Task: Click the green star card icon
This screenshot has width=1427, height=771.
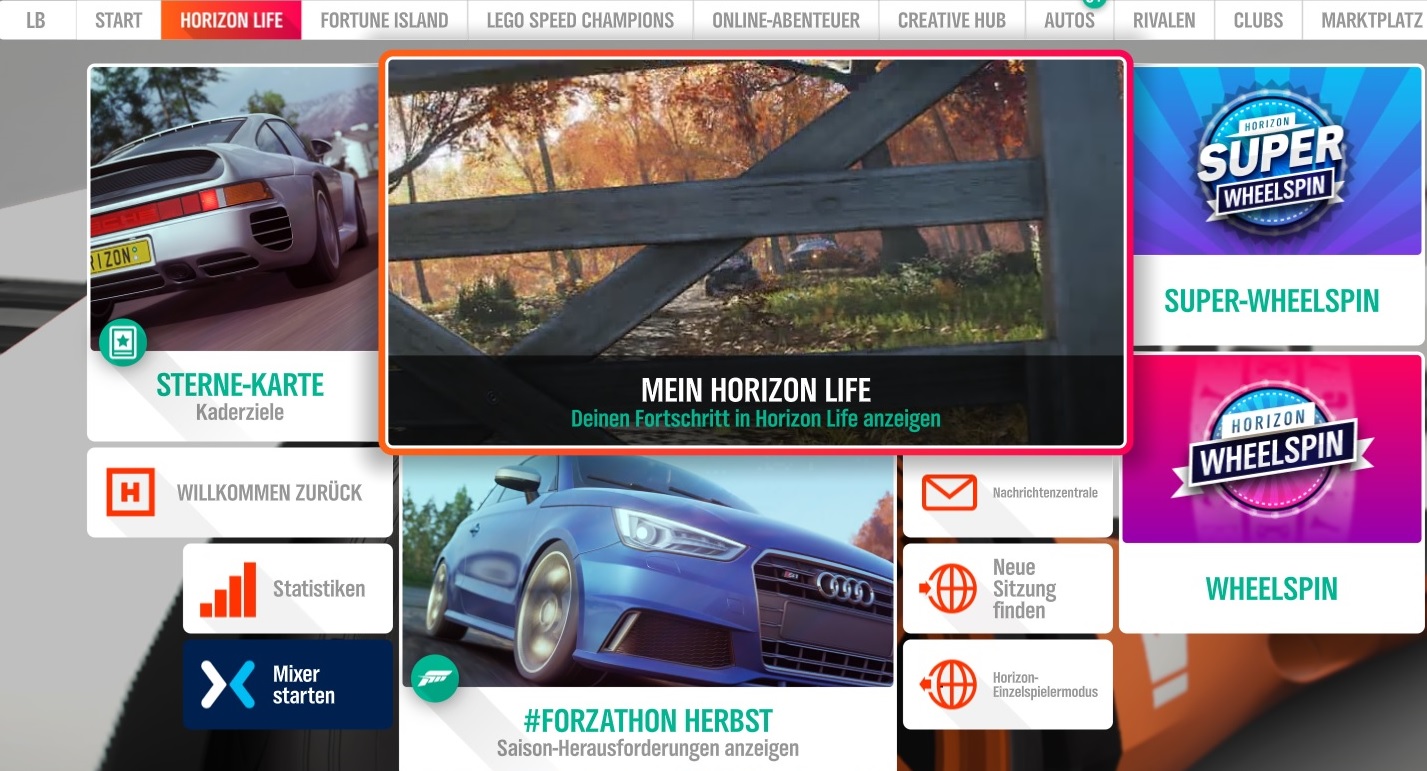Action: point(123,342)
